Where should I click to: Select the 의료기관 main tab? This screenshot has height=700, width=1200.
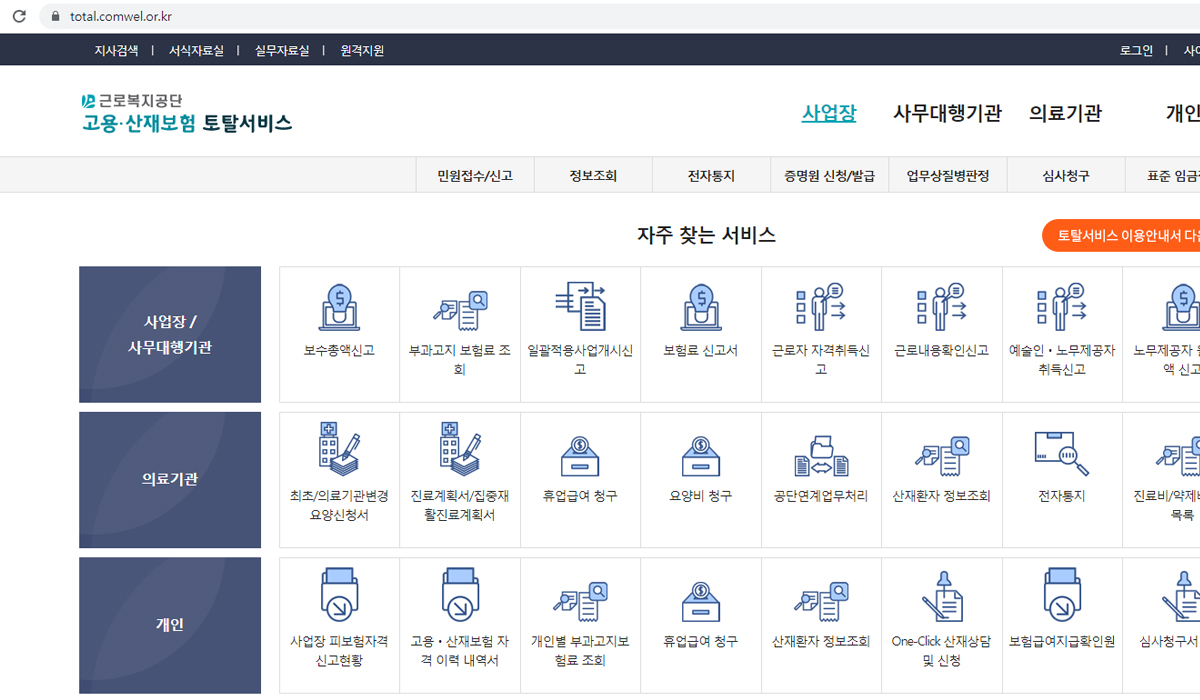point(1065,113)
